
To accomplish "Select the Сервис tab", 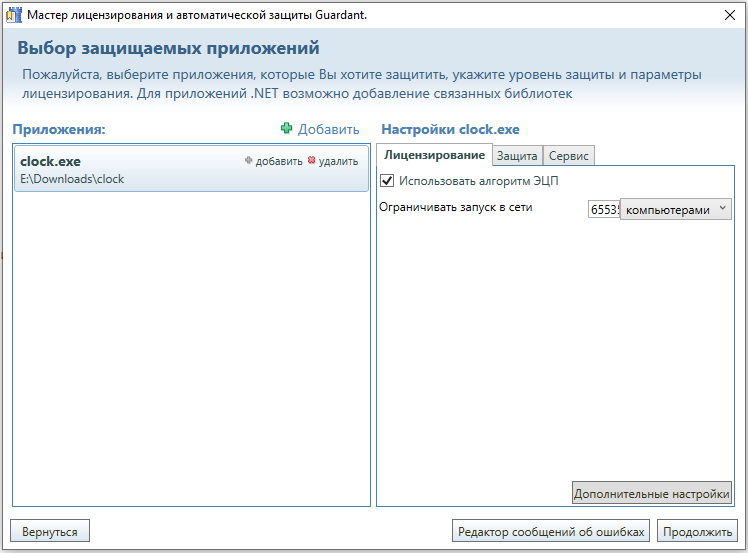I will 569,155.
